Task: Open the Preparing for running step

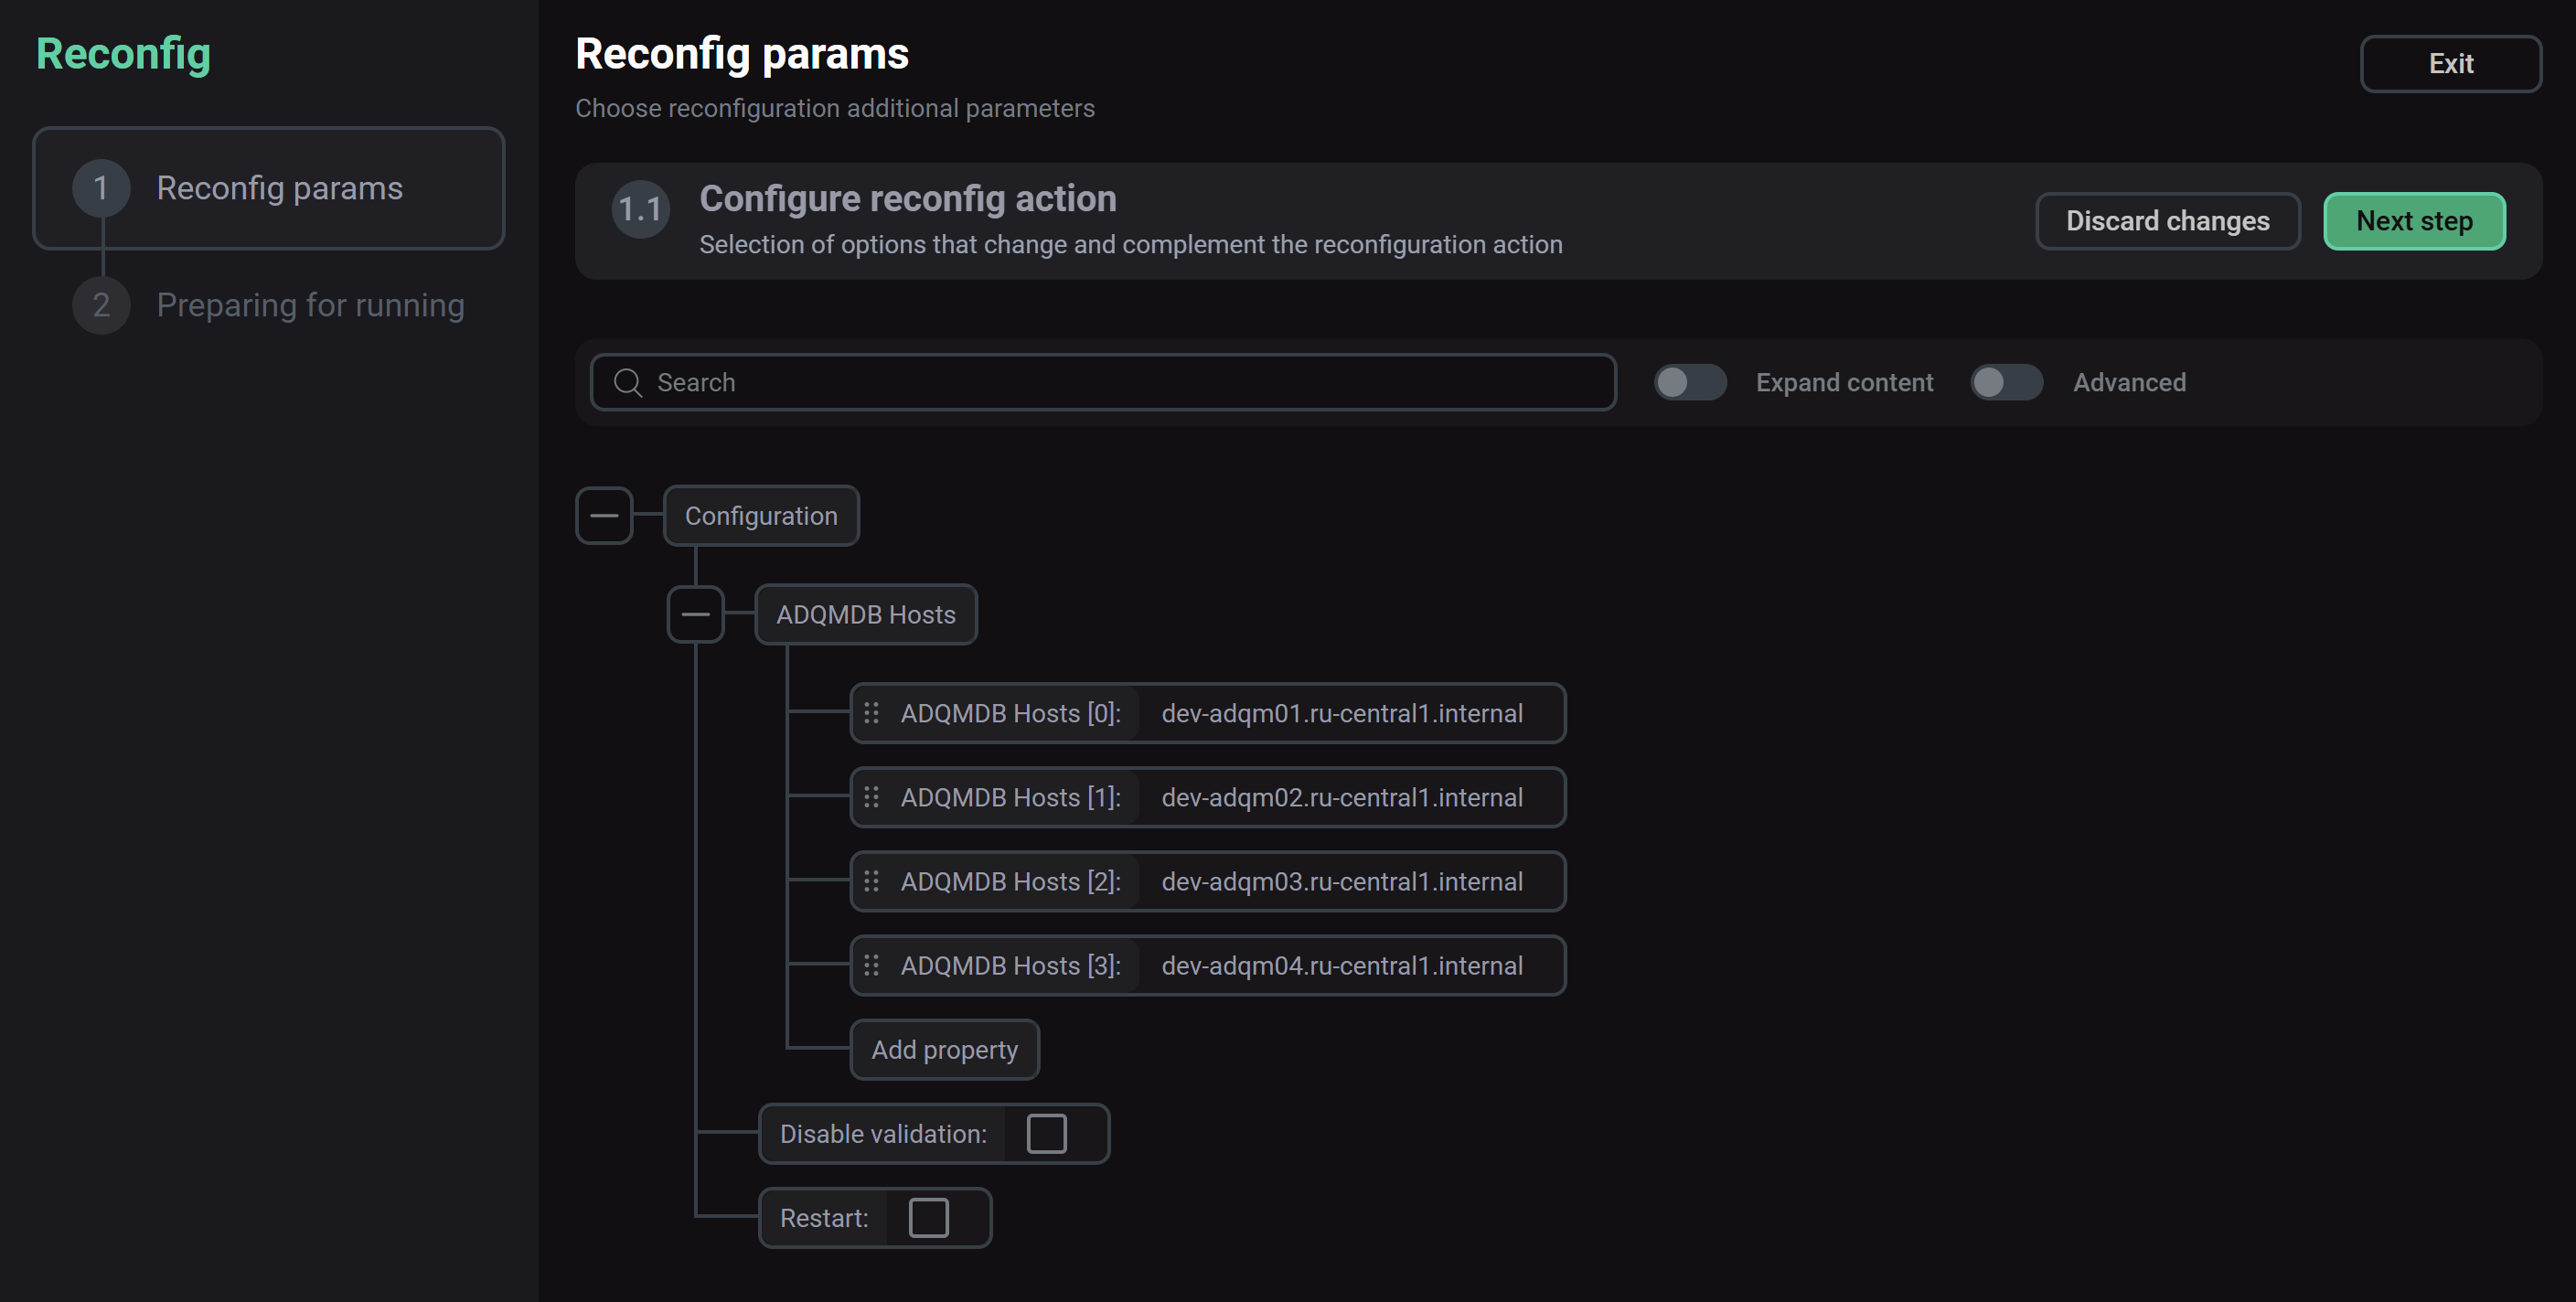Action: pos(268,305)
